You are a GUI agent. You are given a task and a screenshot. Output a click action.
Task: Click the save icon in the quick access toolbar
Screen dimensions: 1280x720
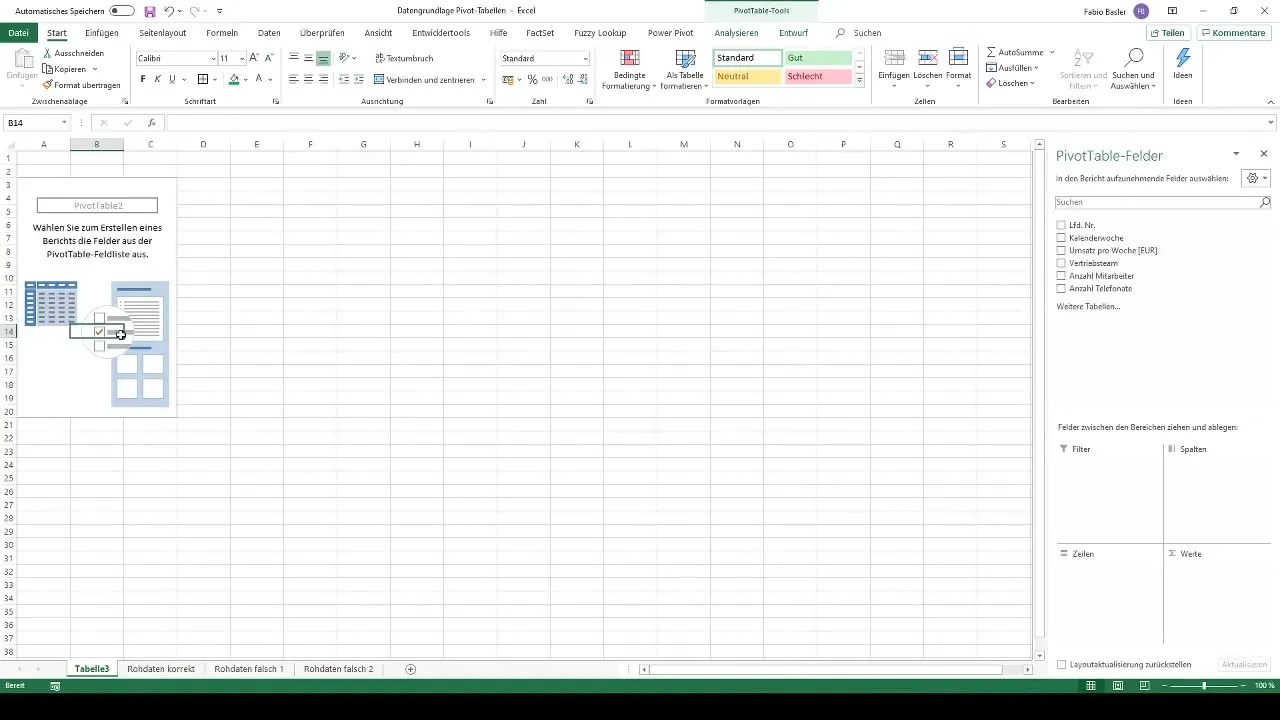(149, 11)
